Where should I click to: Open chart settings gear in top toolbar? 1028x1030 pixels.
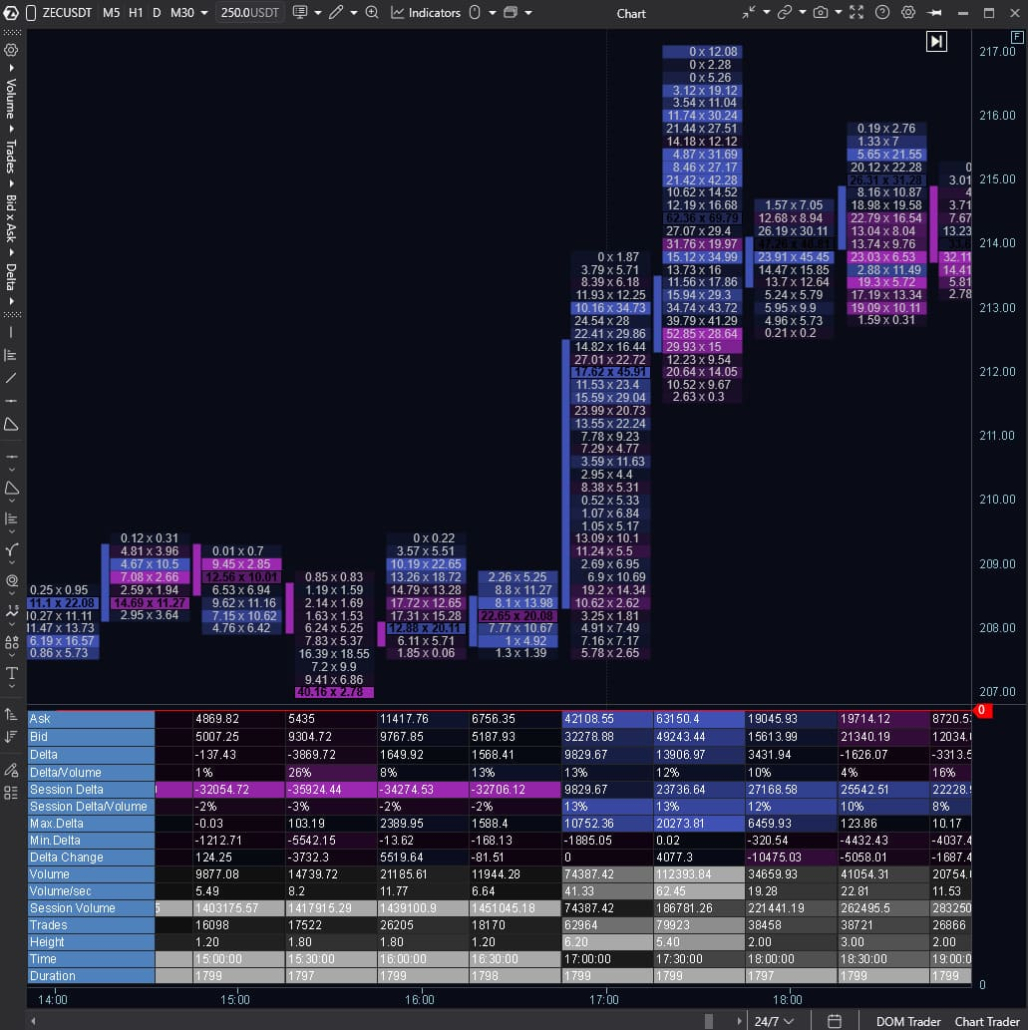tap(908, 13)
